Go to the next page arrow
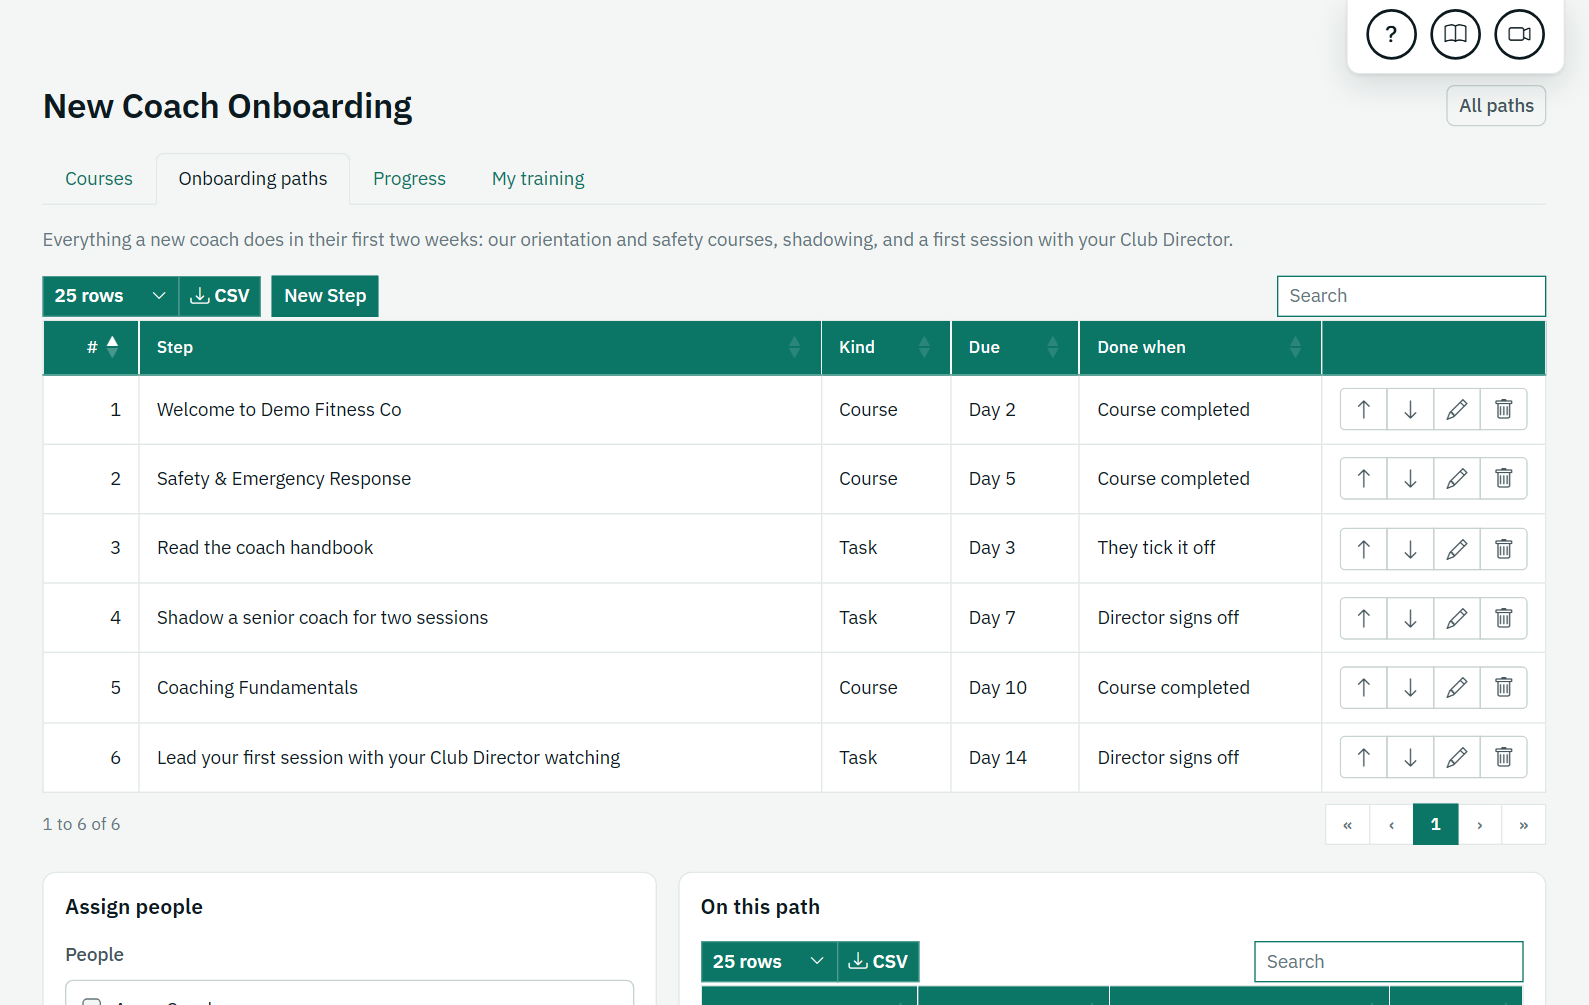This screenshot has width=1589, height=1005. (1480, 824)
